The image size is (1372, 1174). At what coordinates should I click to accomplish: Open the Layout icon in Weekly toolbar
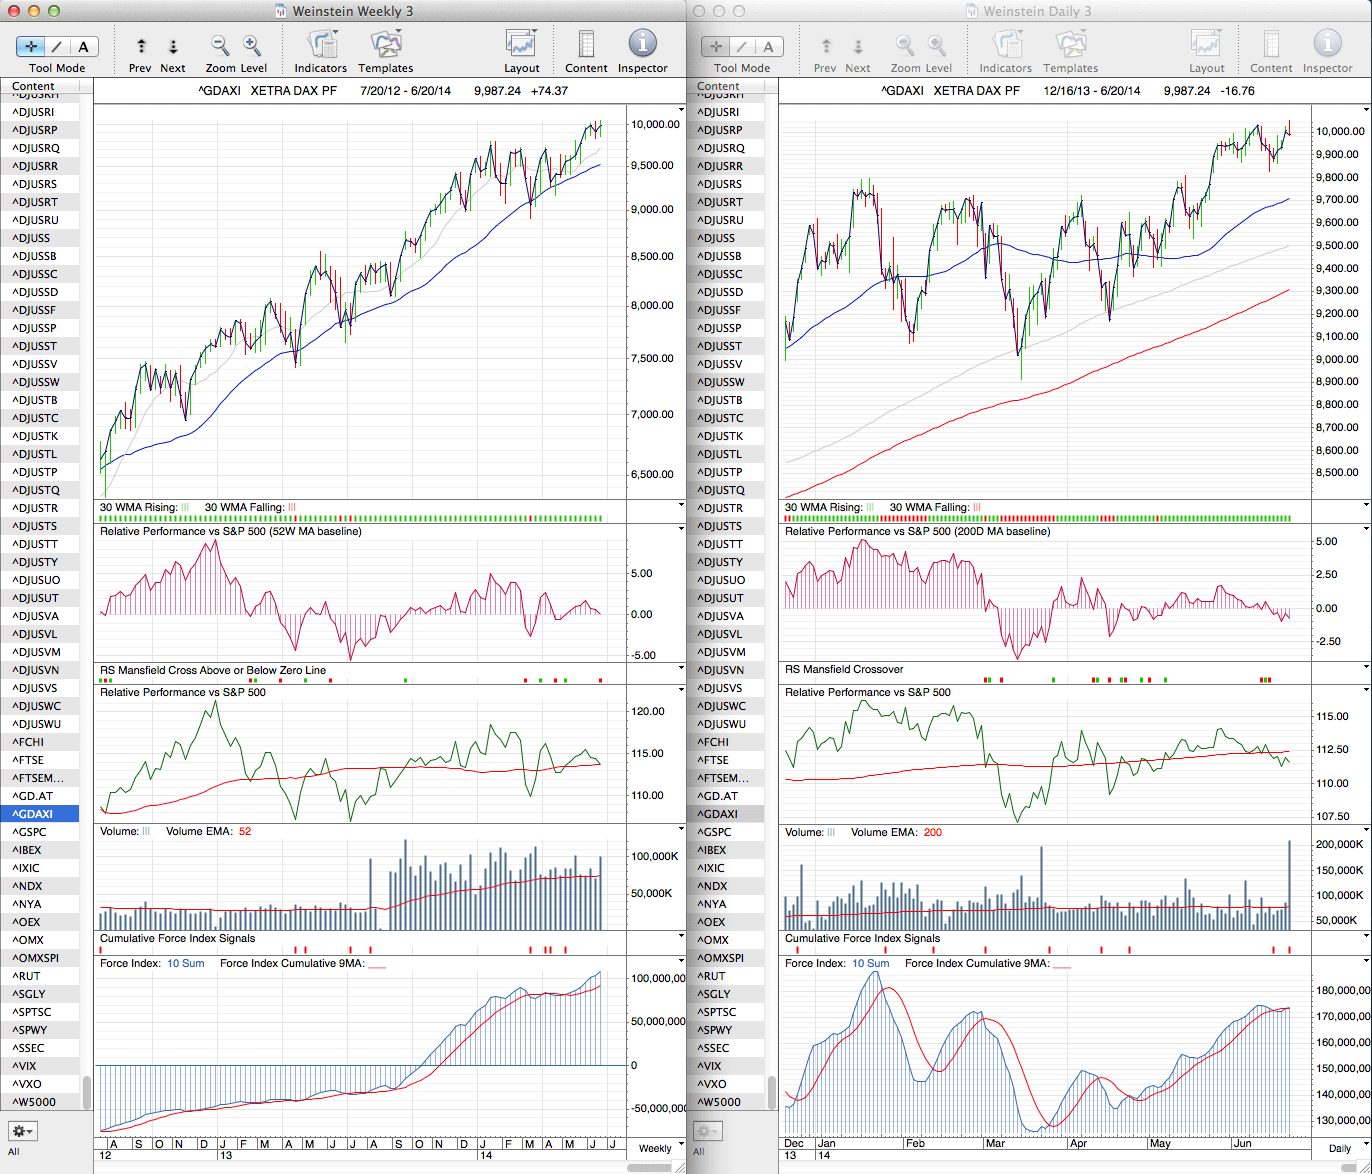pos(521,46)
